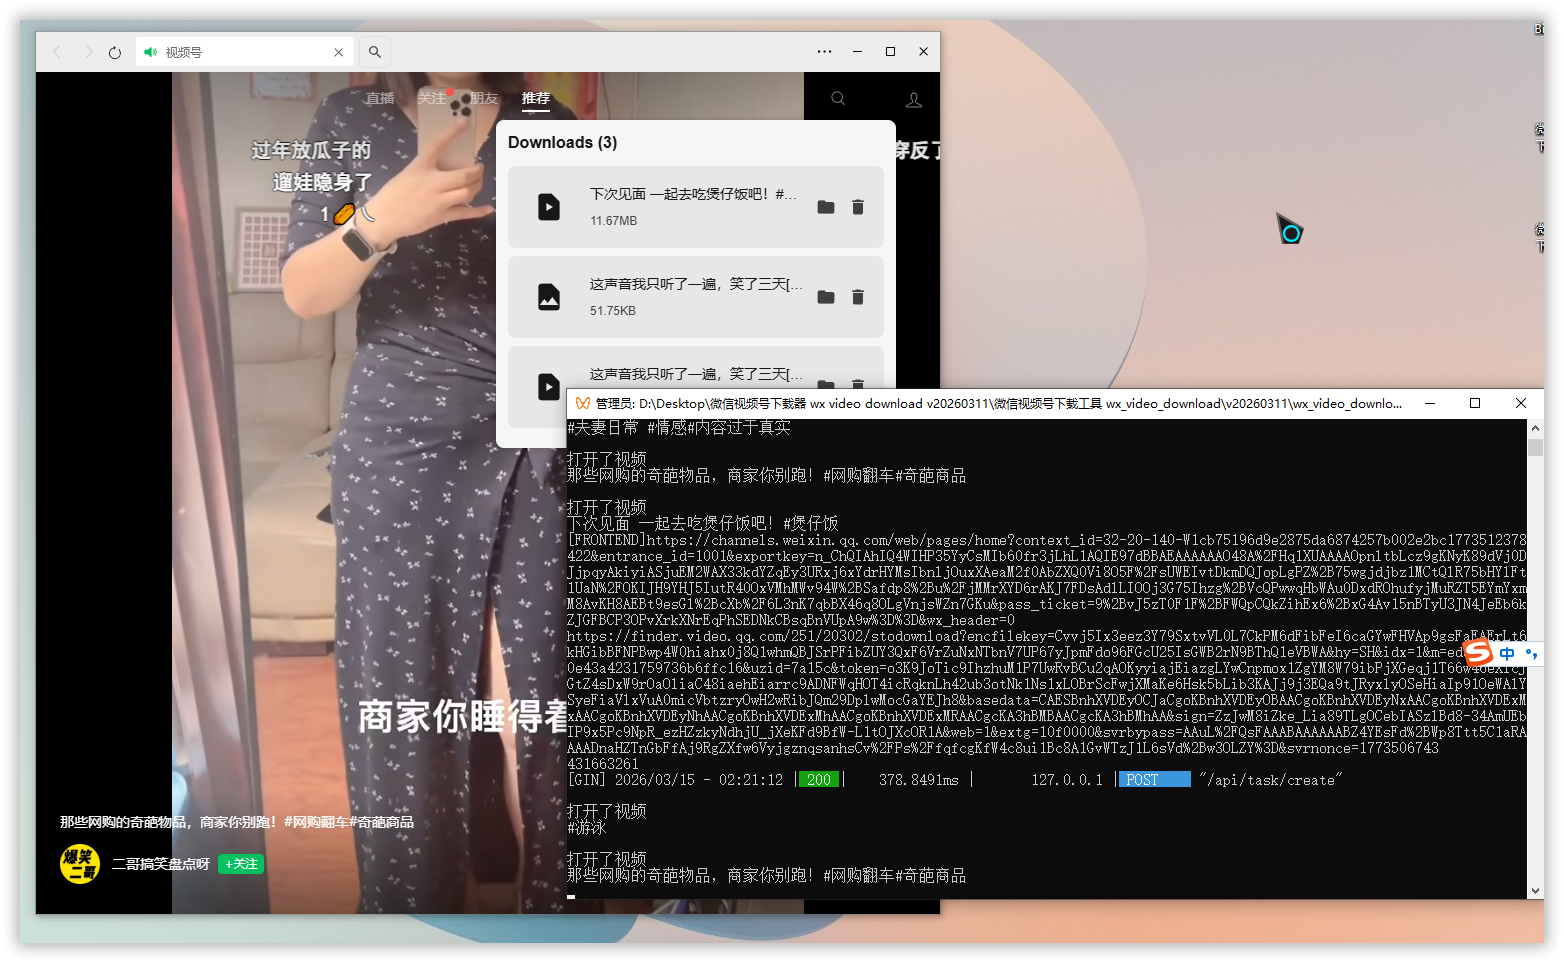Click the browser toolbar search icon

[x=375, y=52]
